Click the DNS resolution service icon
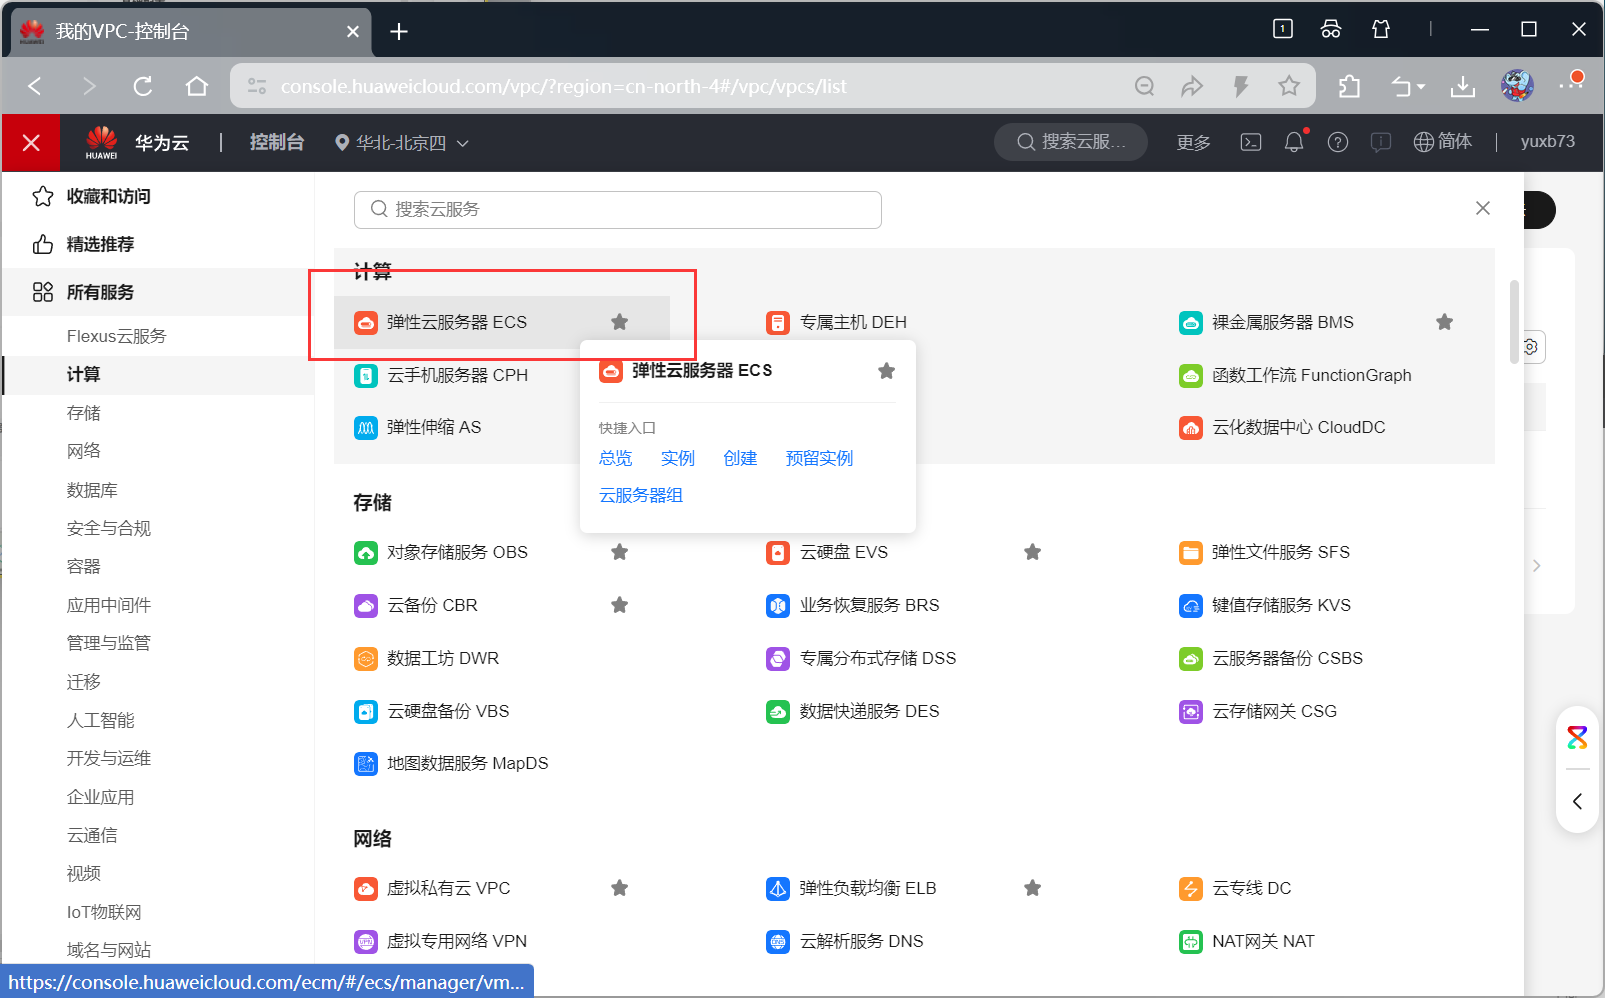This screenshot has width=1605, height=998. click(x=778, y=941)
